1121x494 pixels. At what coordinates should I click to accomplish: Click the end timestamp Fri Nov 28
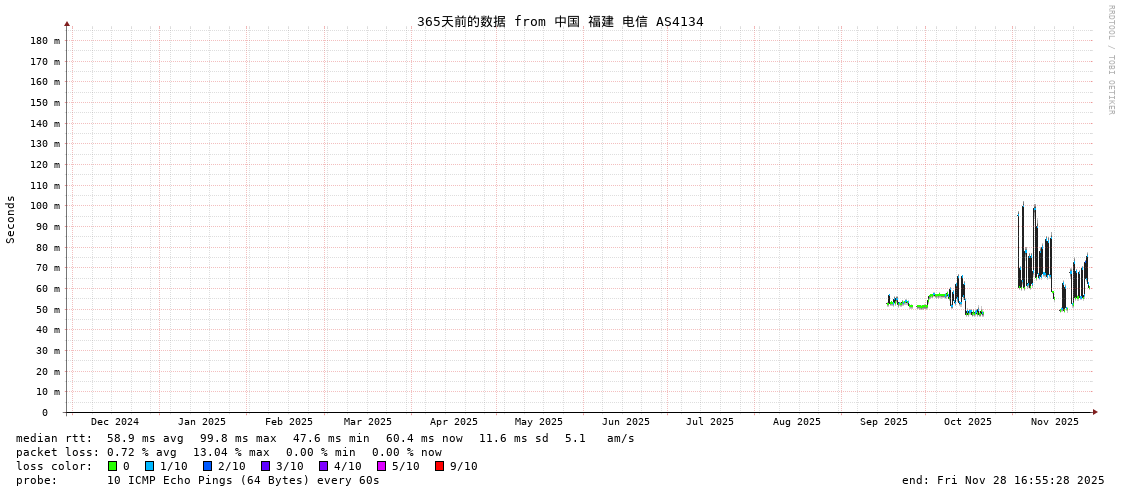pos(1003,480)
